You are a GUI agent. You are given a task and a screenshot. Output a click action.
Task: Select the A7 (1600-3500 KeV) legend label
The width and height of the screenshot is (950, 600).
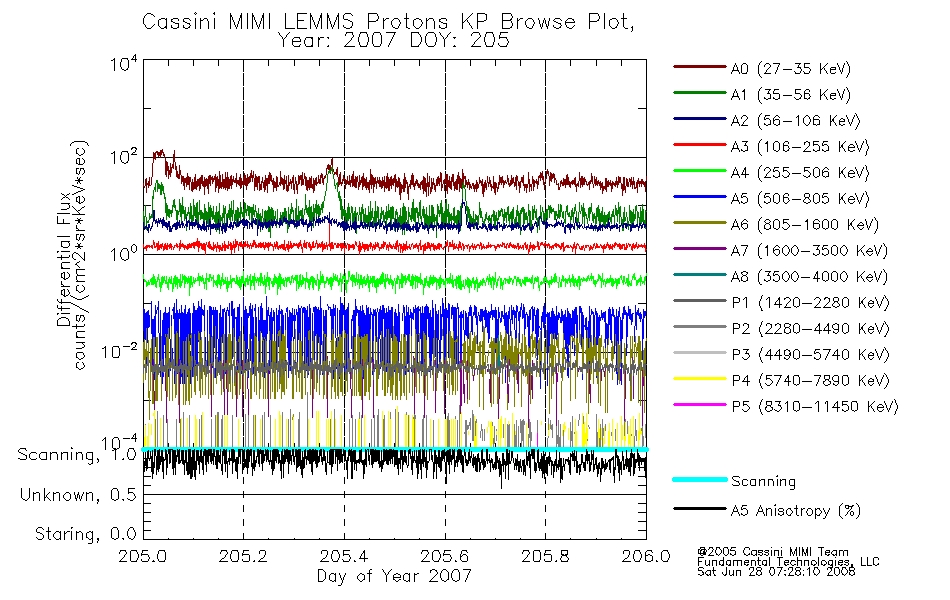click(x=809, y=251)
